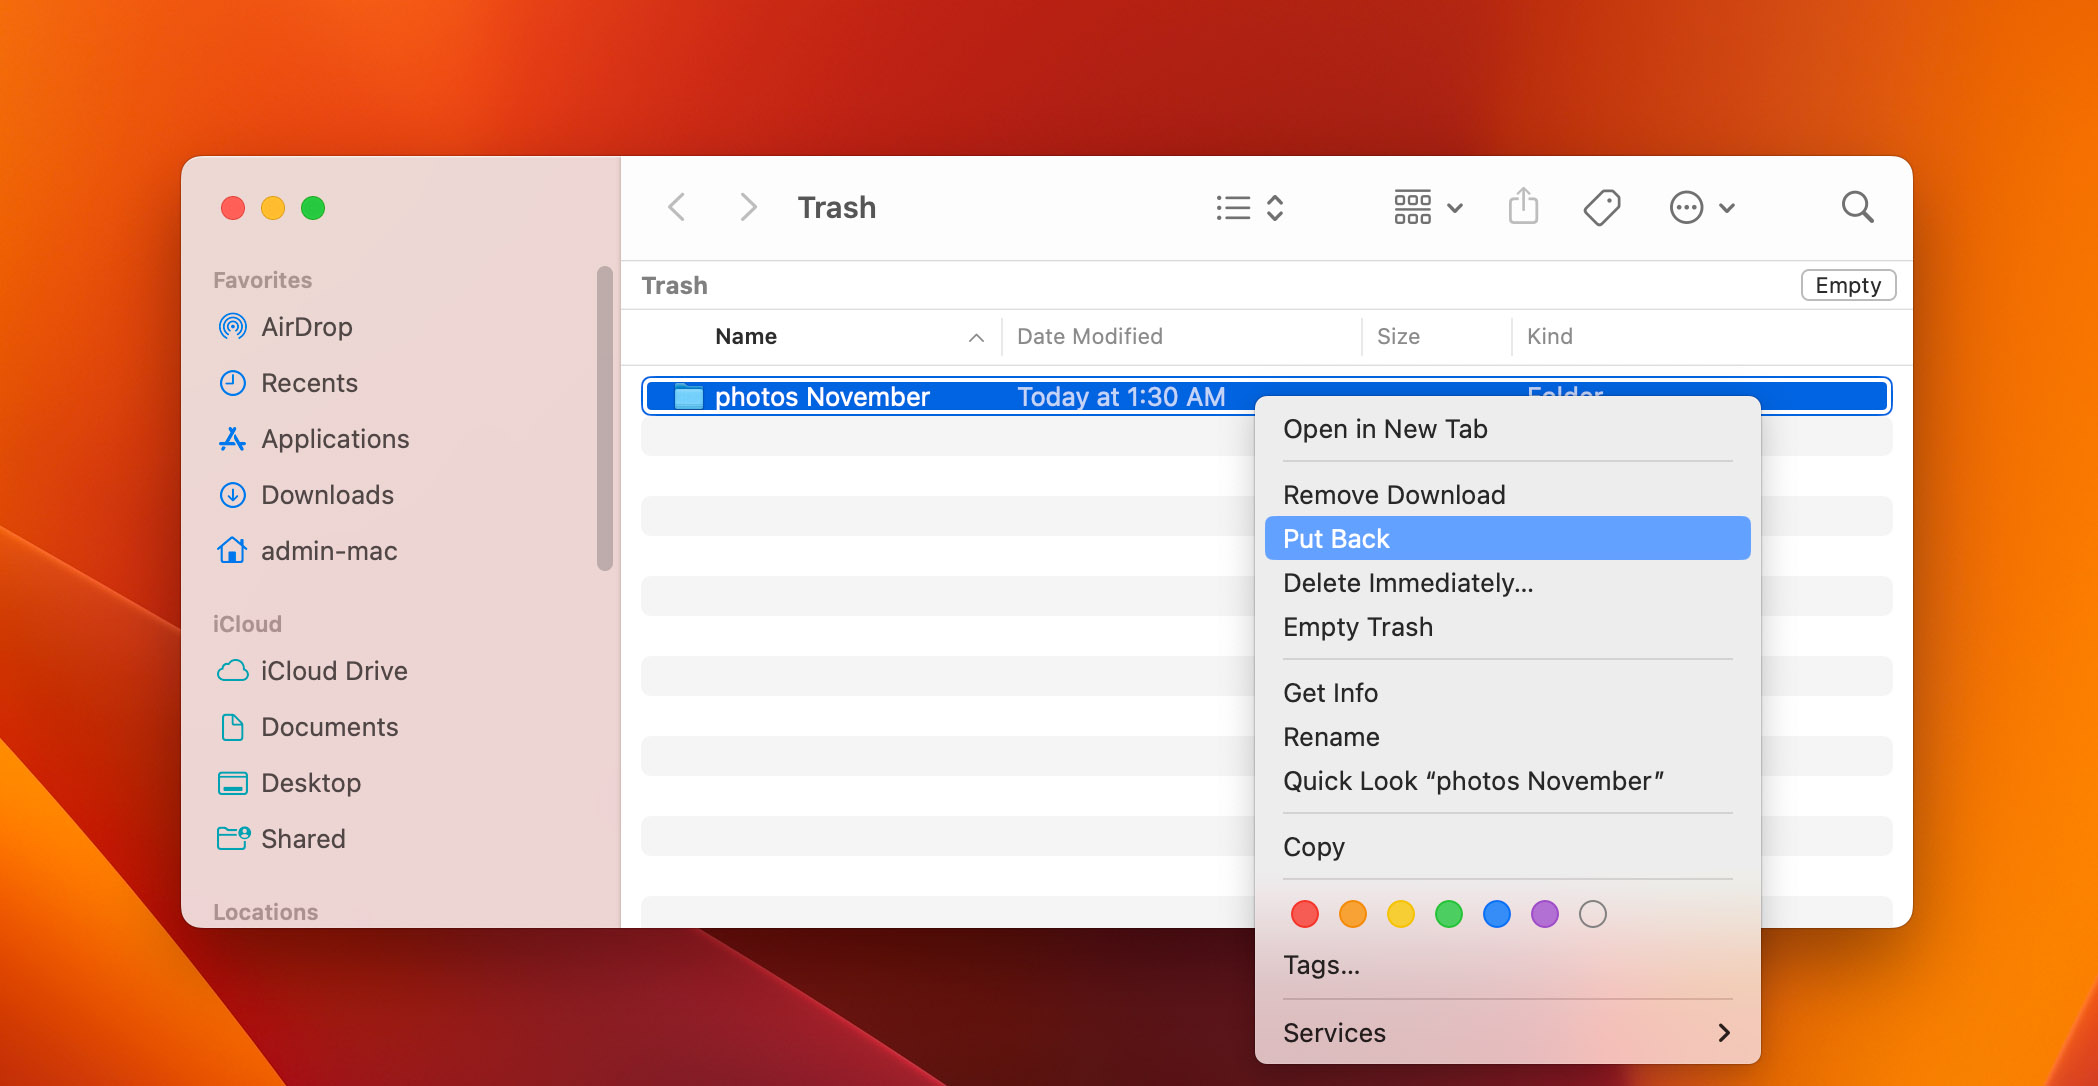Click the Tags toolbar icon

pos(1602,207)
